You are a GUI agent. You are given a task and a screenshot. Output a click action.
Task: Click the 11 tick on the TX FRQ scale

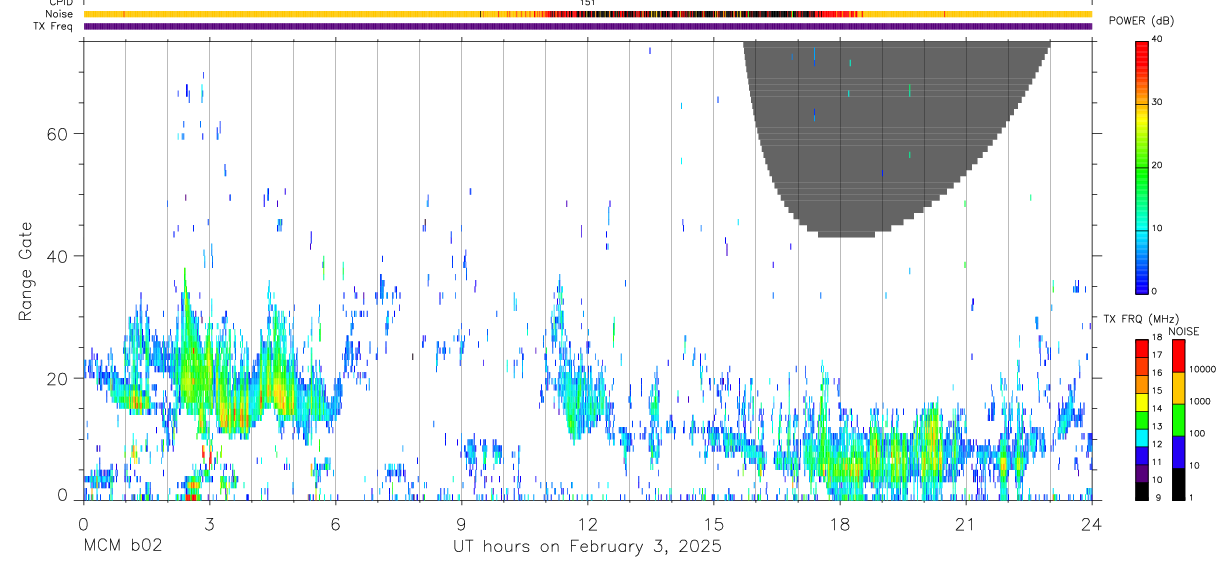point(1157,463)
